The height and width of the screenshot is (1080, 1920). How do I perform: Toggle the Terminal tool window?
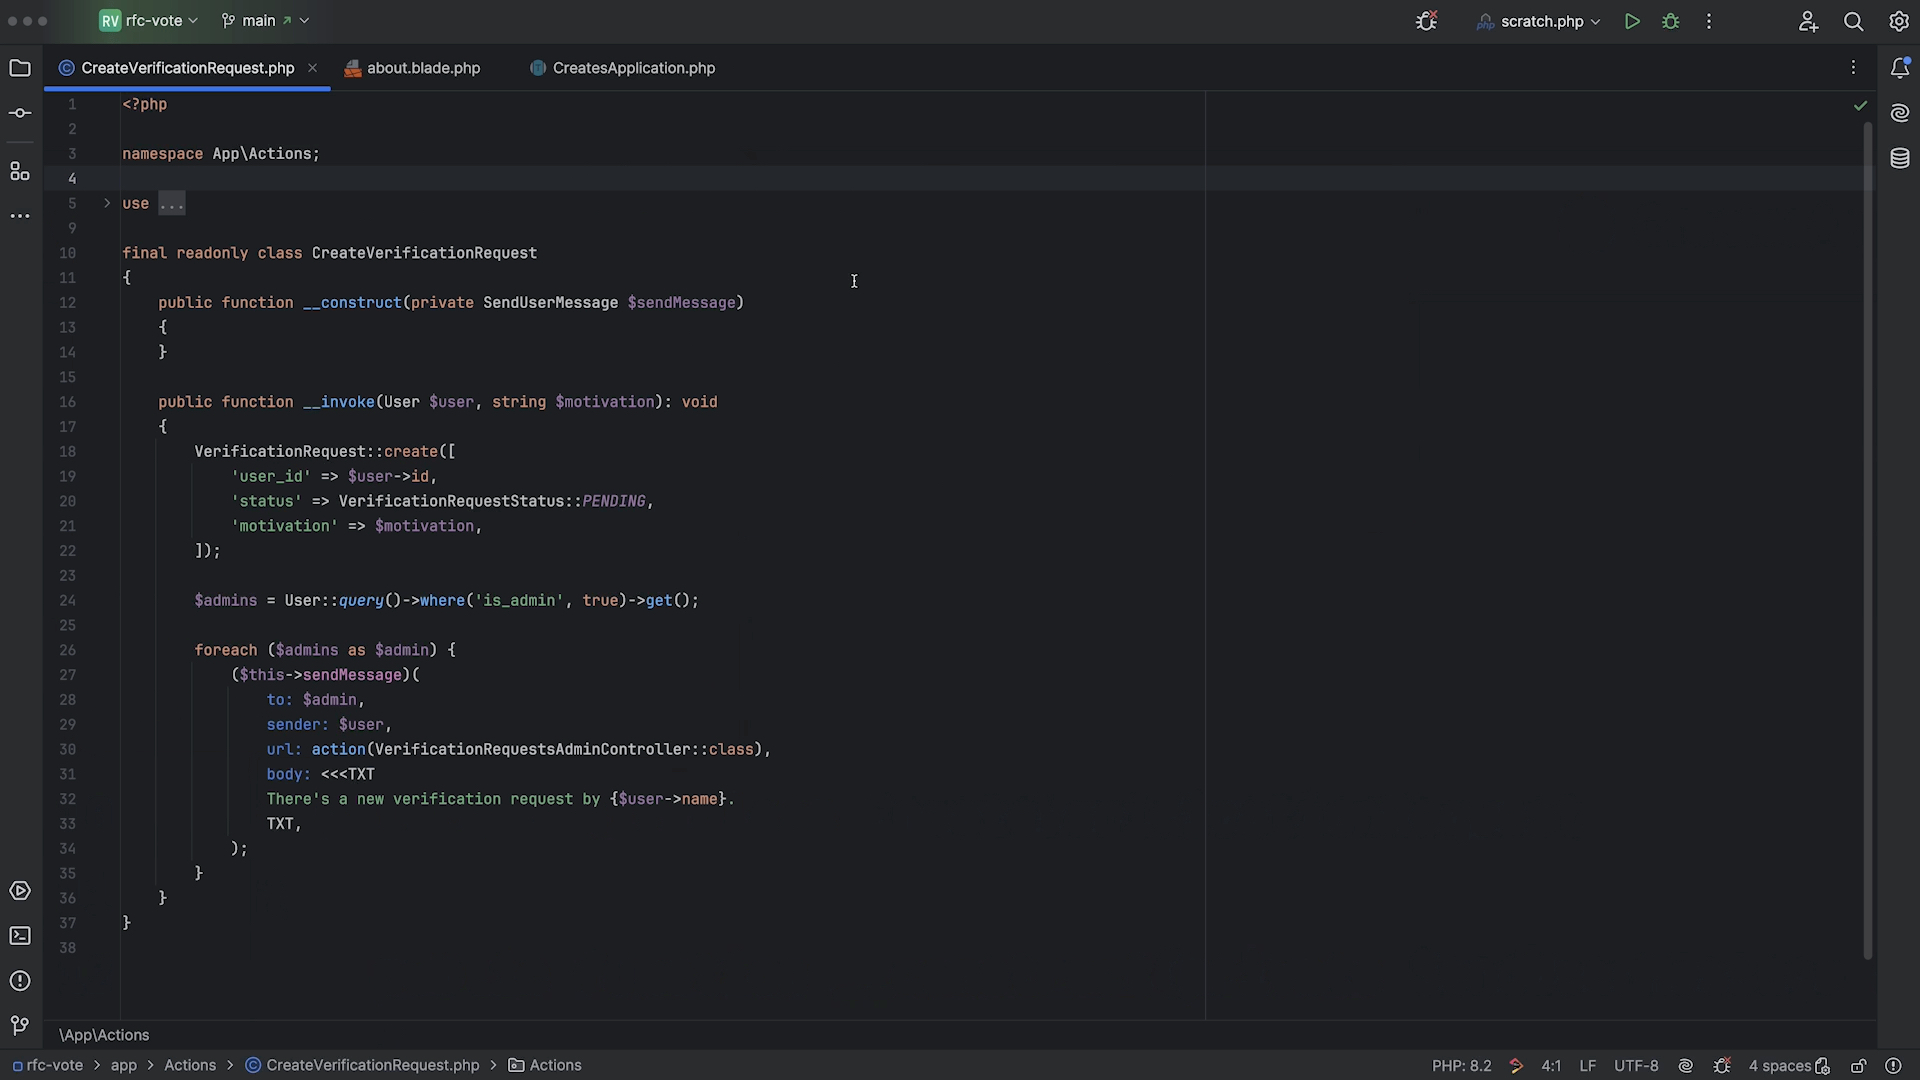[x=20, y=935]
